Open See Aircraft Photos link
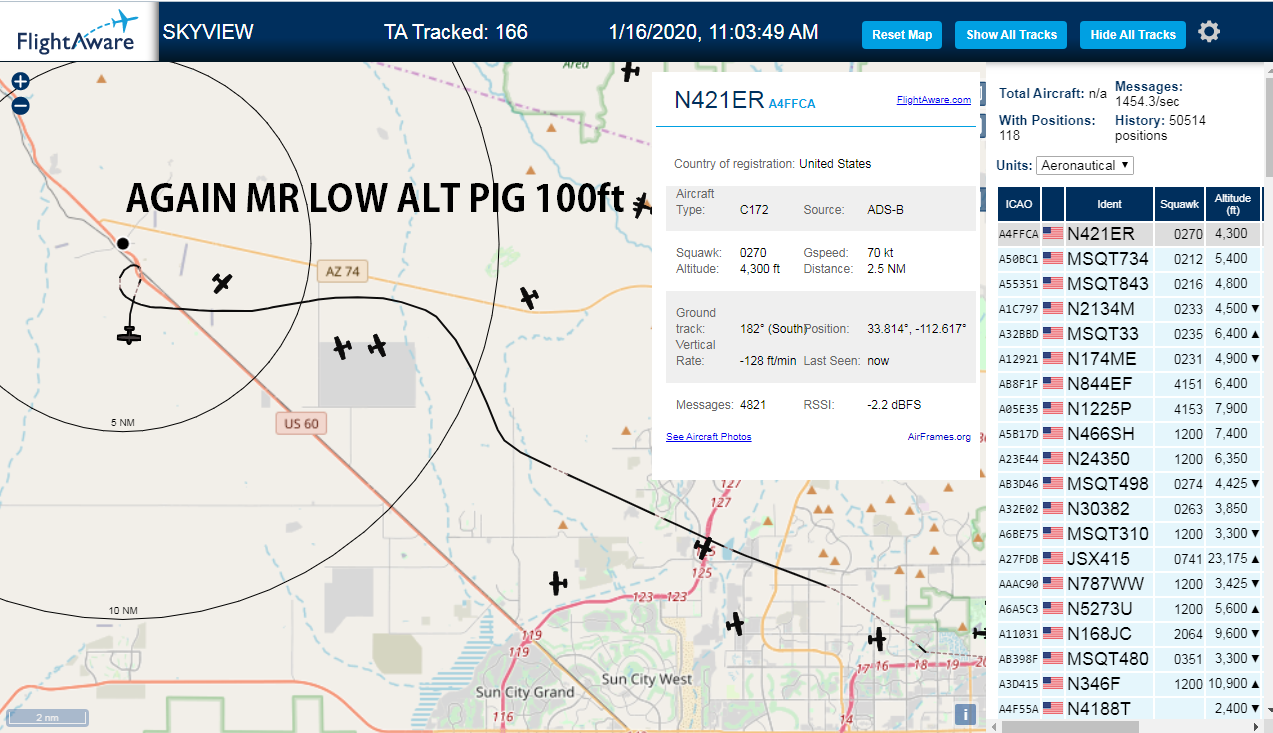 tap(709, 437)
